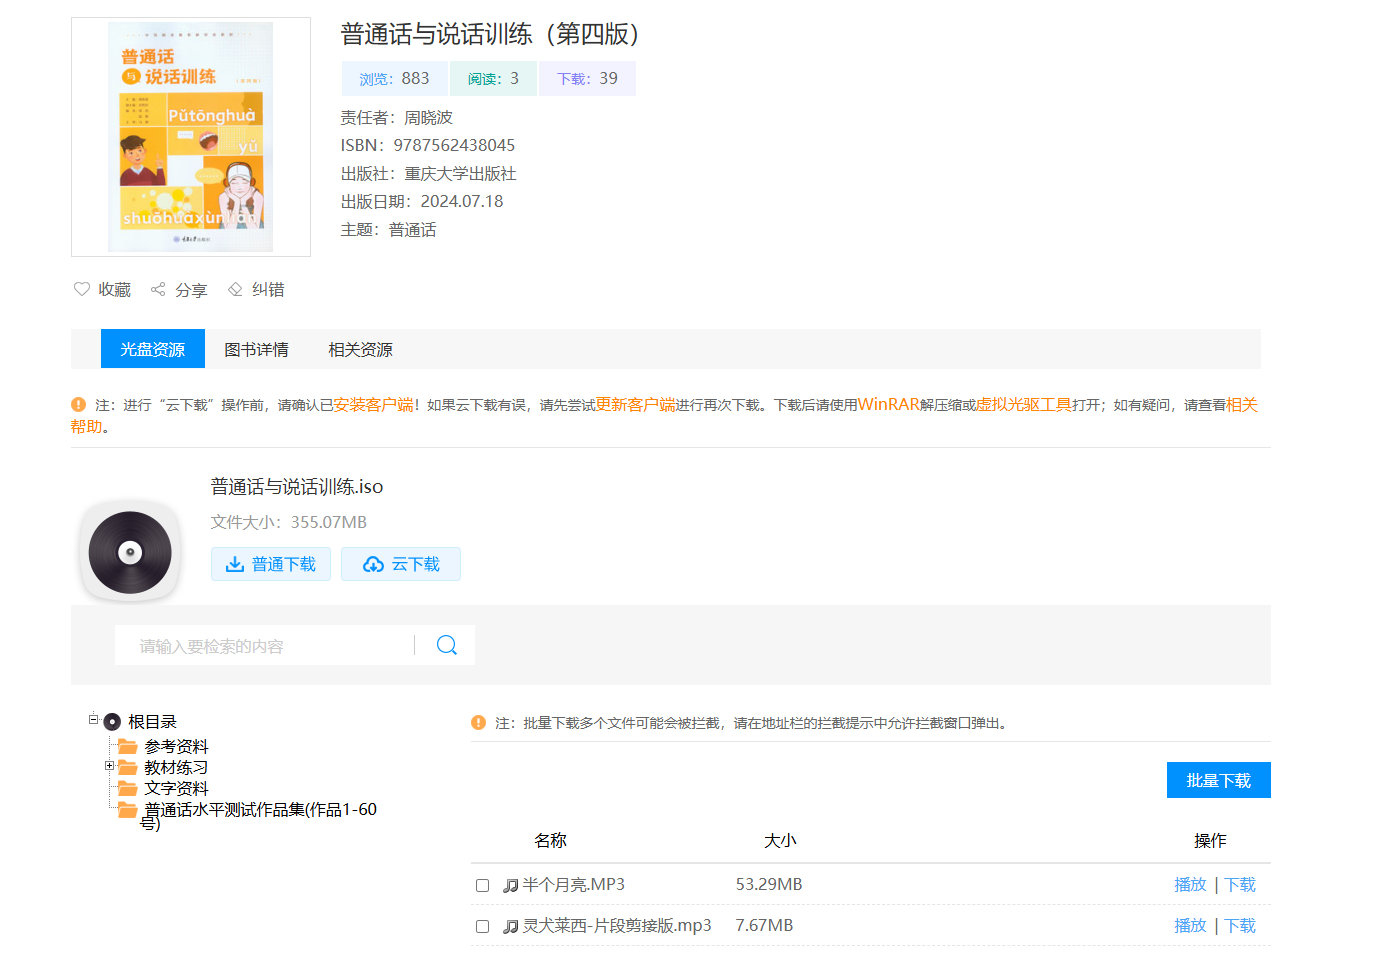Expand the 教材练习 folder node
The height and width of the screenshot is (963, 1391).
[109, 766]
